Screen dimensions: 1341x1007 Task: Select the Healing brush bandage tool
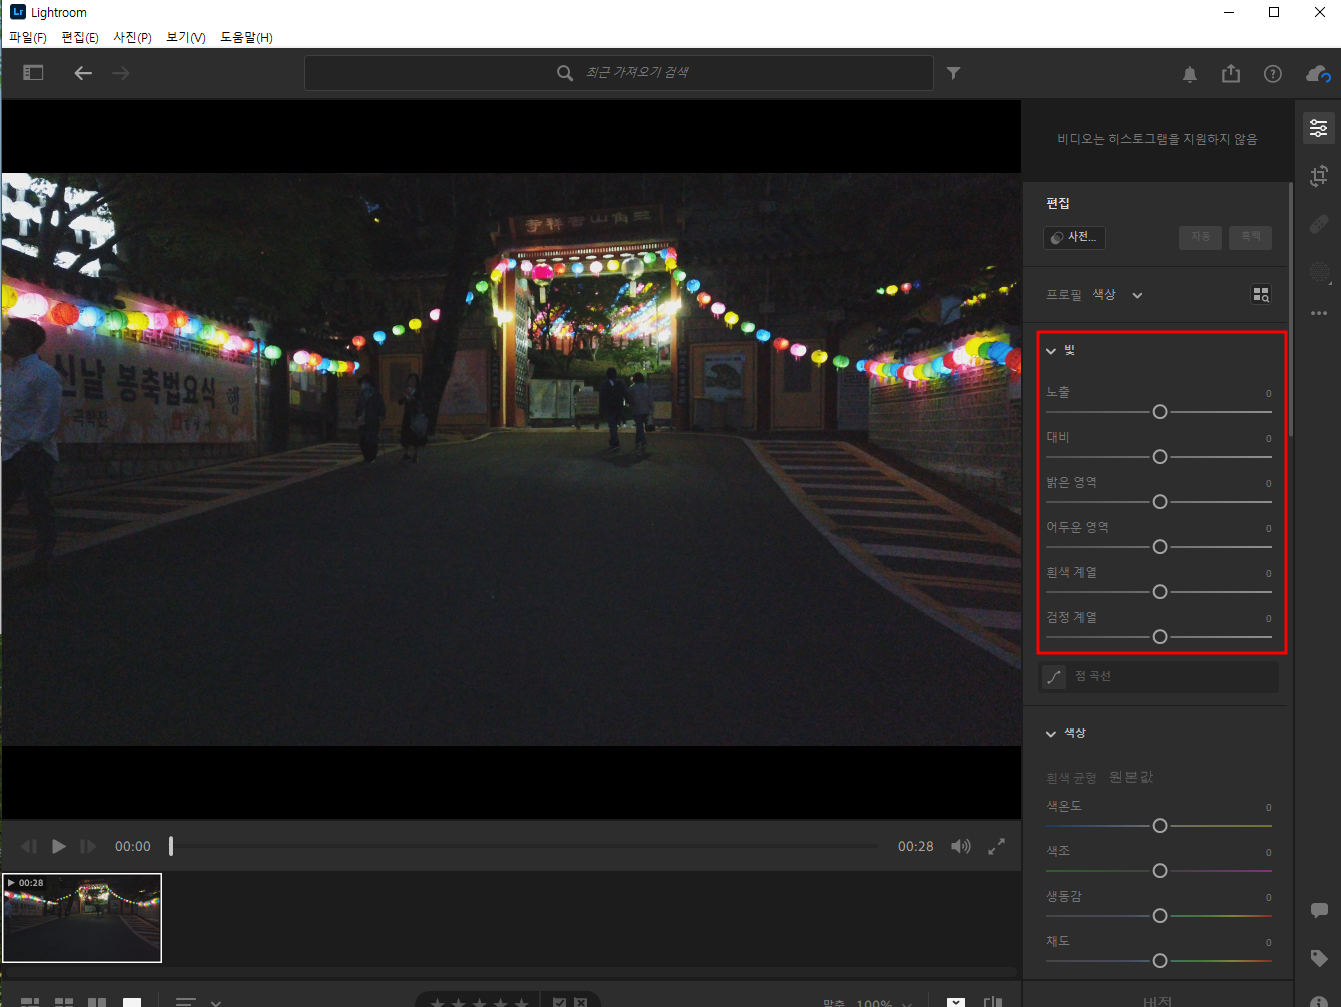click(1319, 224)
